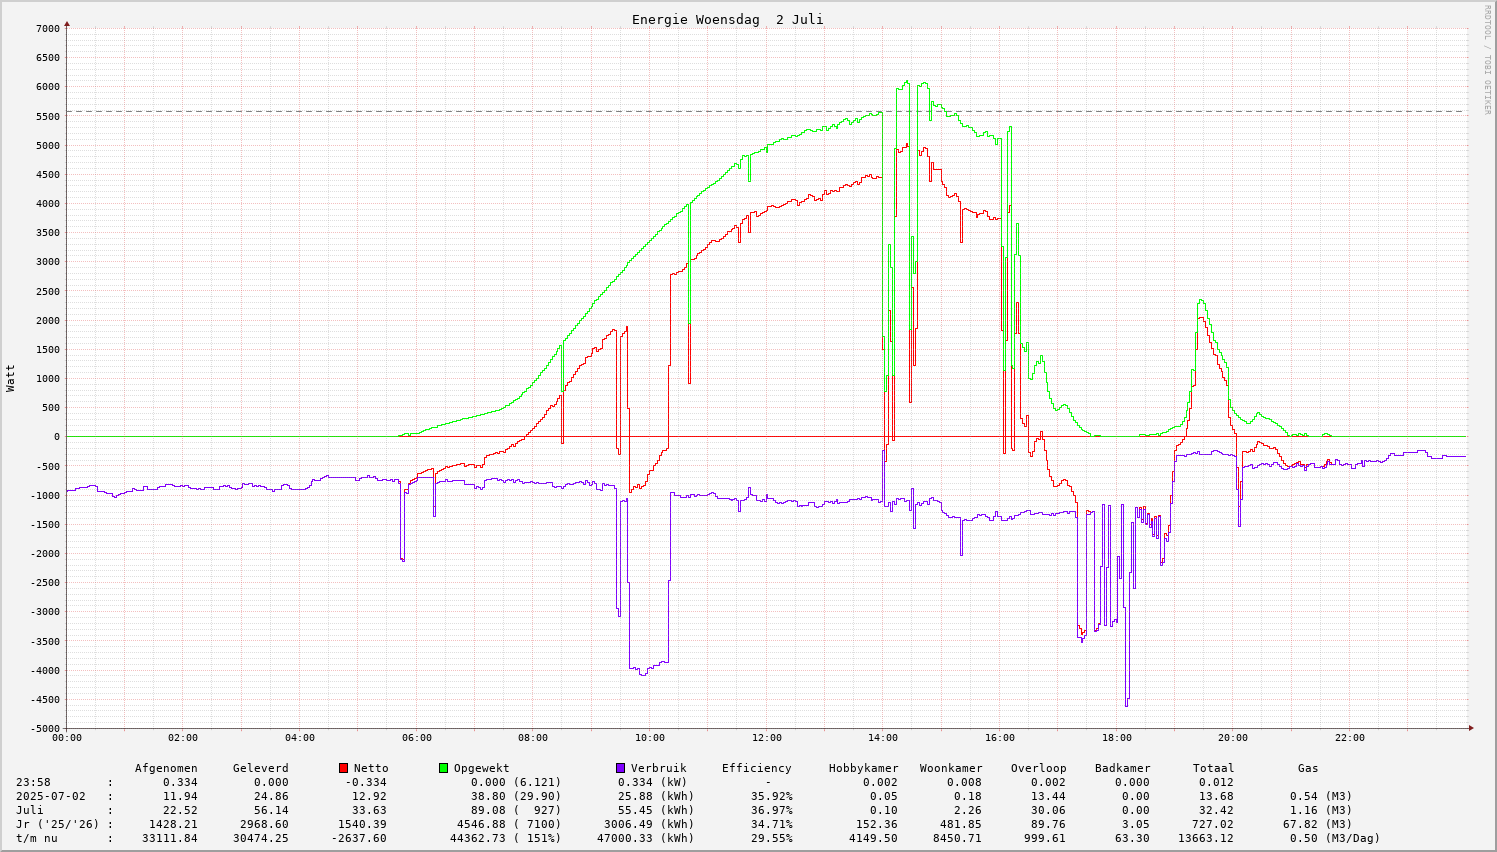Select the Totaal column header
The image size is (1497, 852).
point(1213,768)
